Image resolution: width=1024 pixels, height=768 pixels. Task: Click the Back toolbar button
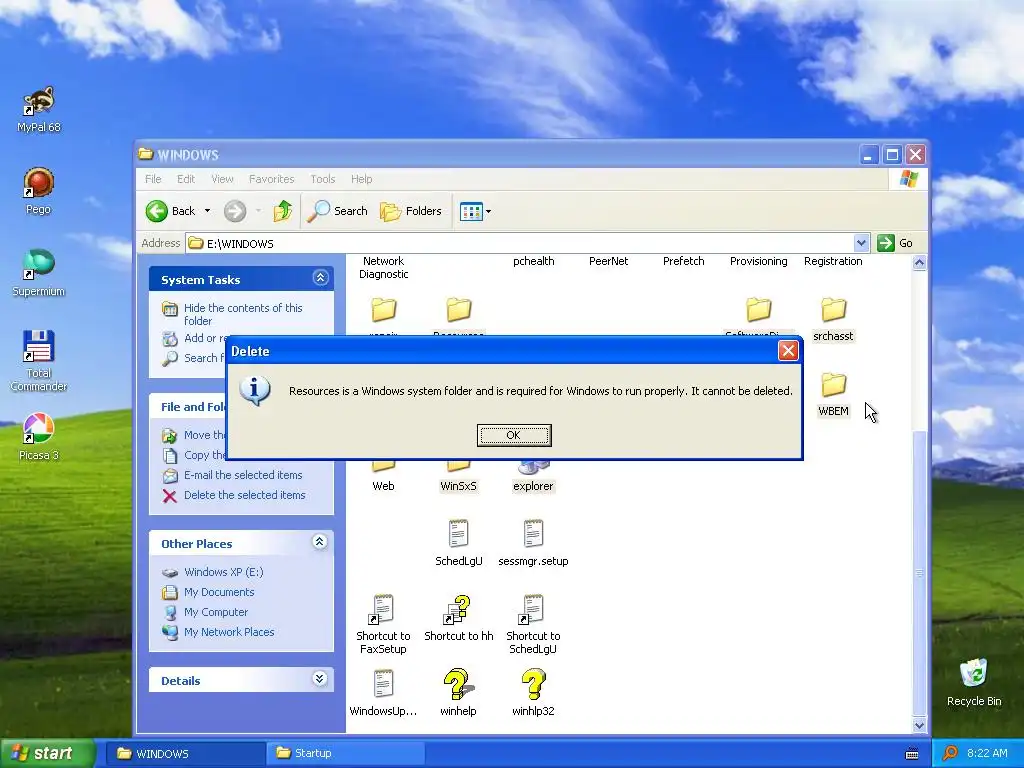point(170,211)
